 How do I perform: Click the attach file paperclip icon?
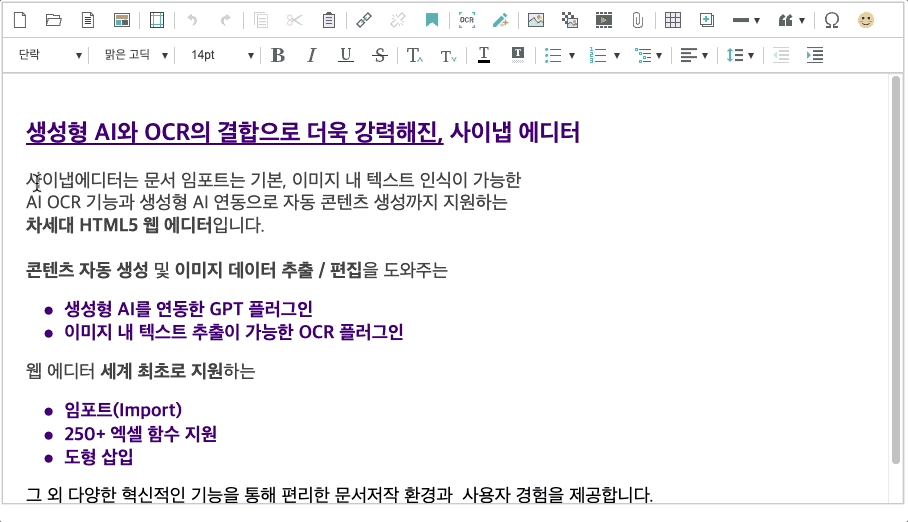(637, 19)
